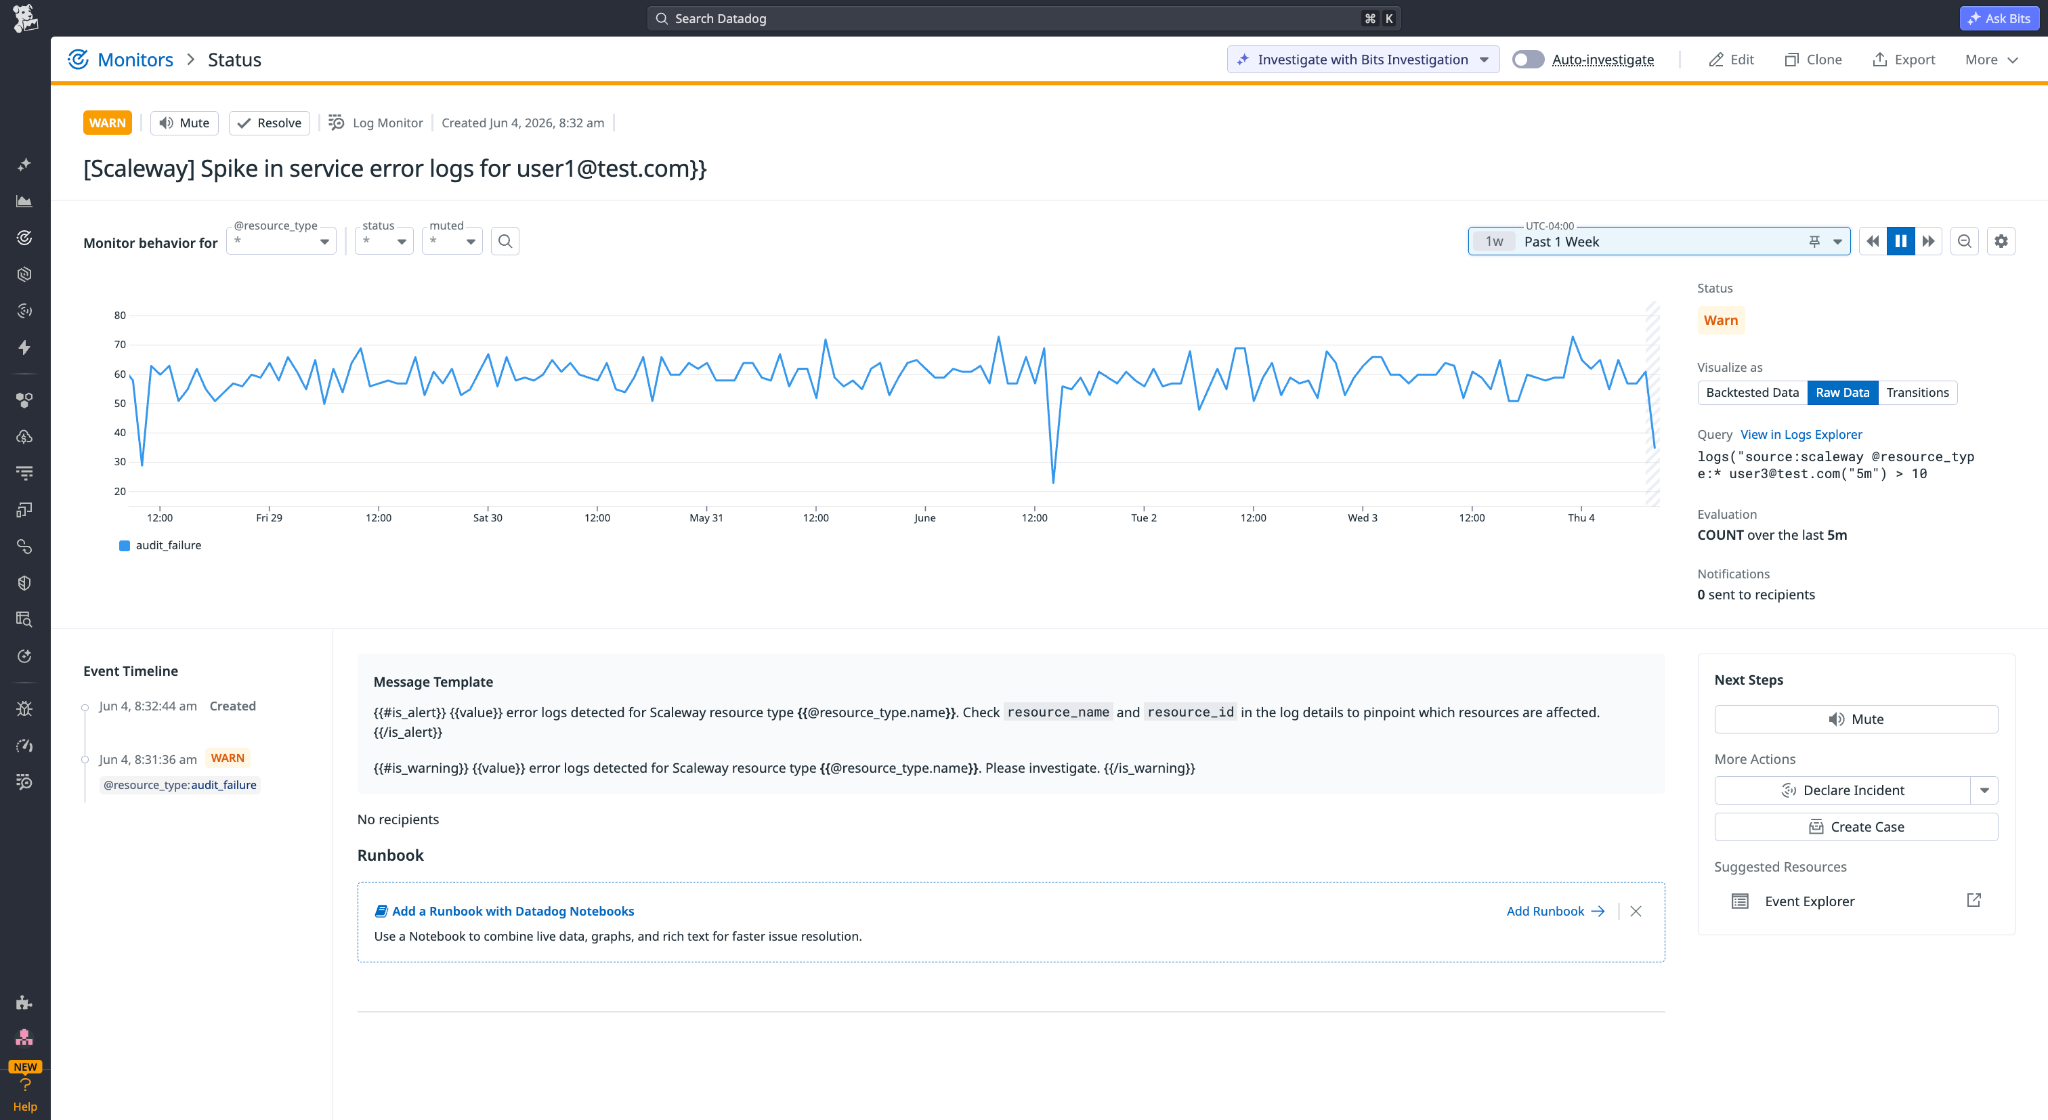Click Add Runbook link
This screenshot has width=2048, height=1120.
[1555, 911]
